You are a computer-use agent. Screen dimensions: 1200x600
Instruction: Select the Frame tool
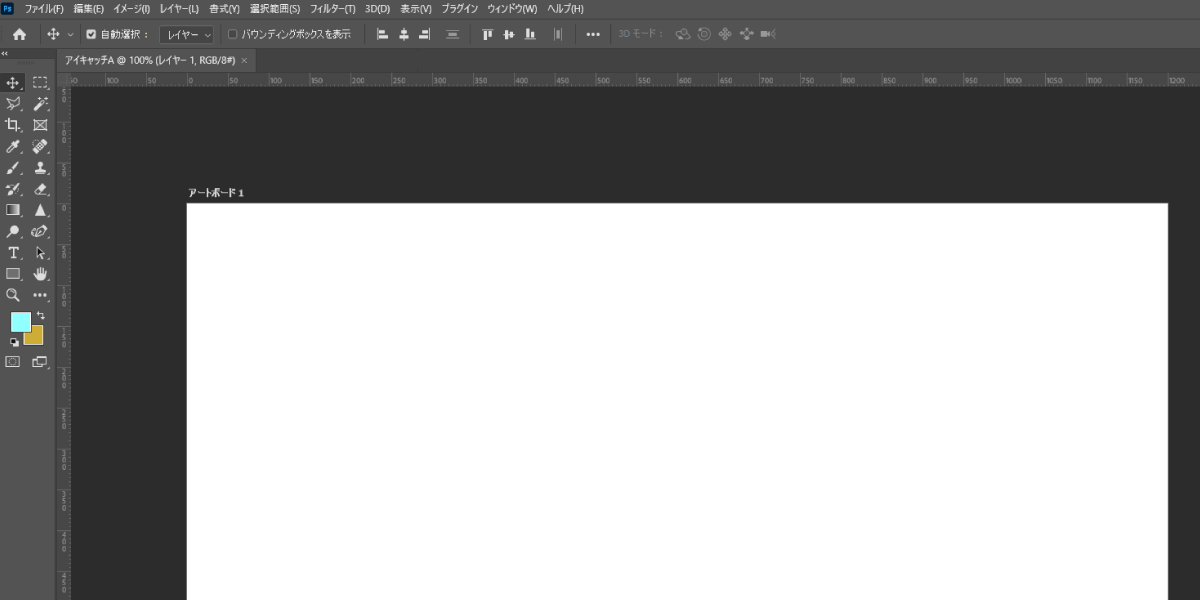[40, 125]
